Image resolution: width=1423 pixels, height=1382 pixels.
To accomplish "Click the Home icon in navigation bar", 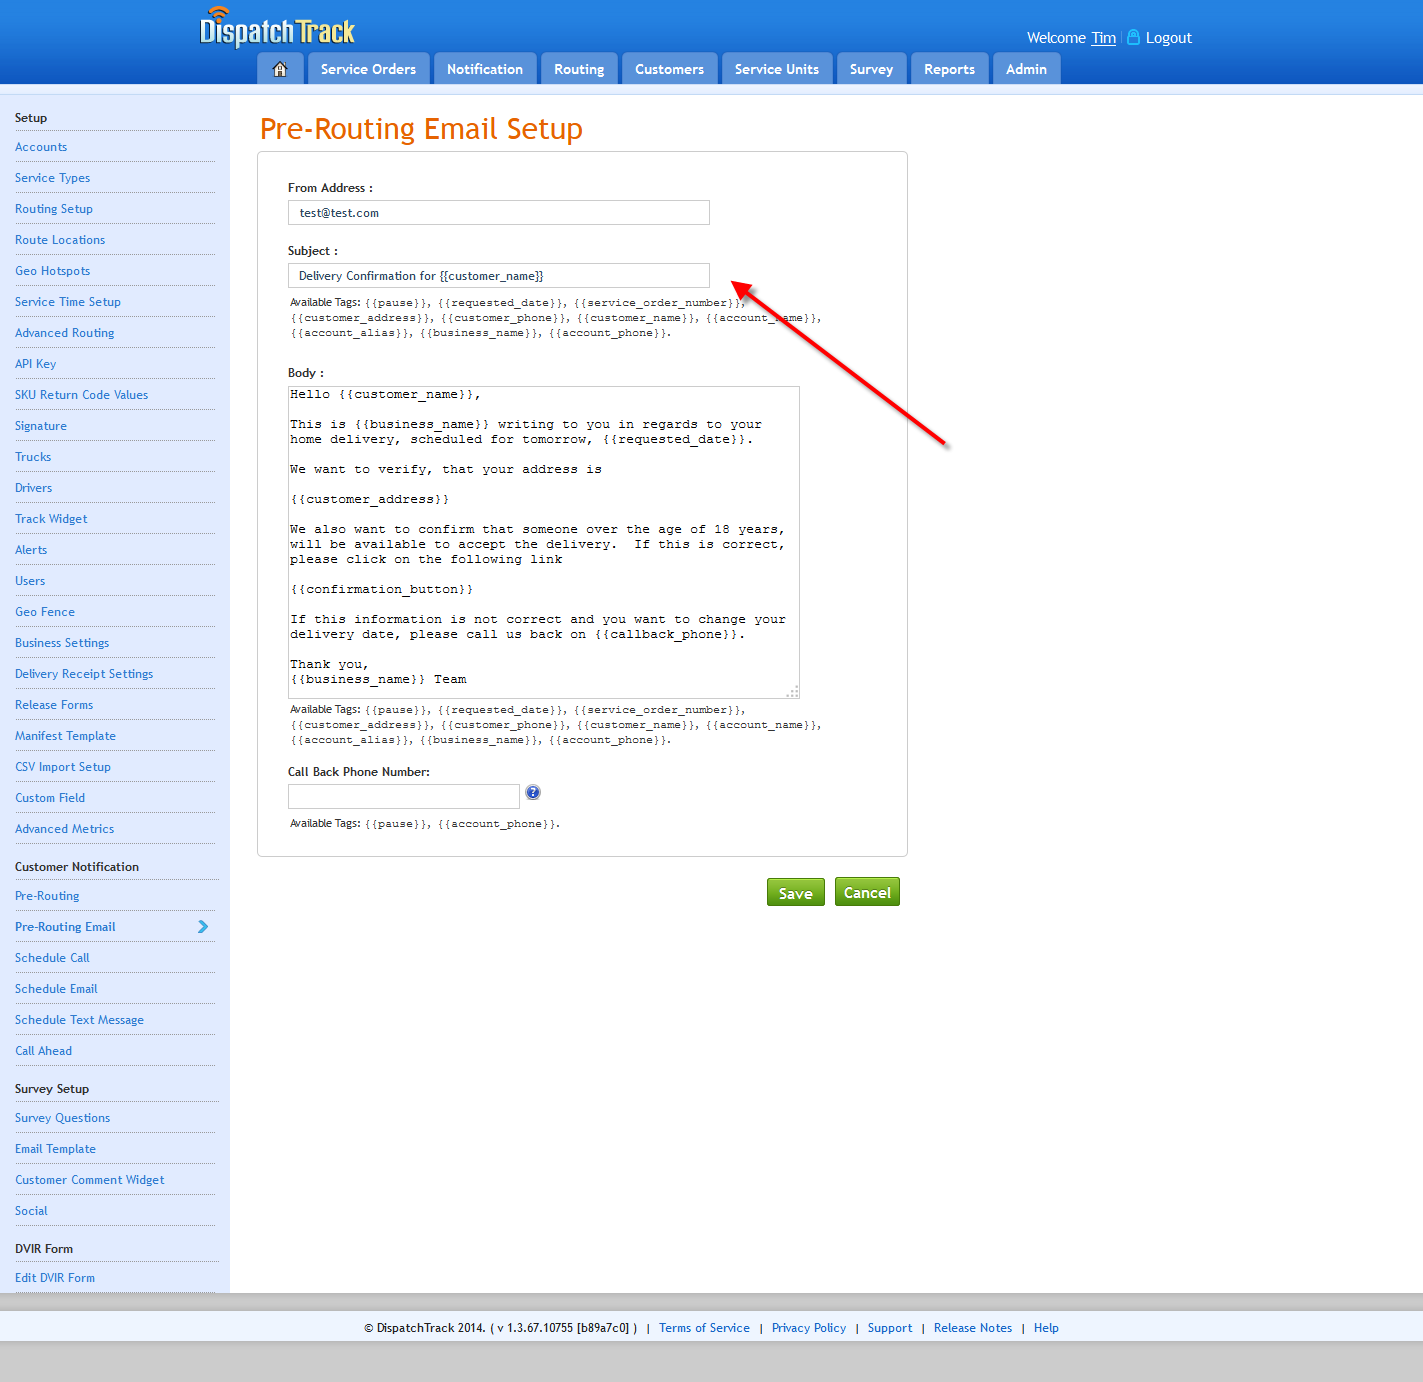I will tap(280, 68).
